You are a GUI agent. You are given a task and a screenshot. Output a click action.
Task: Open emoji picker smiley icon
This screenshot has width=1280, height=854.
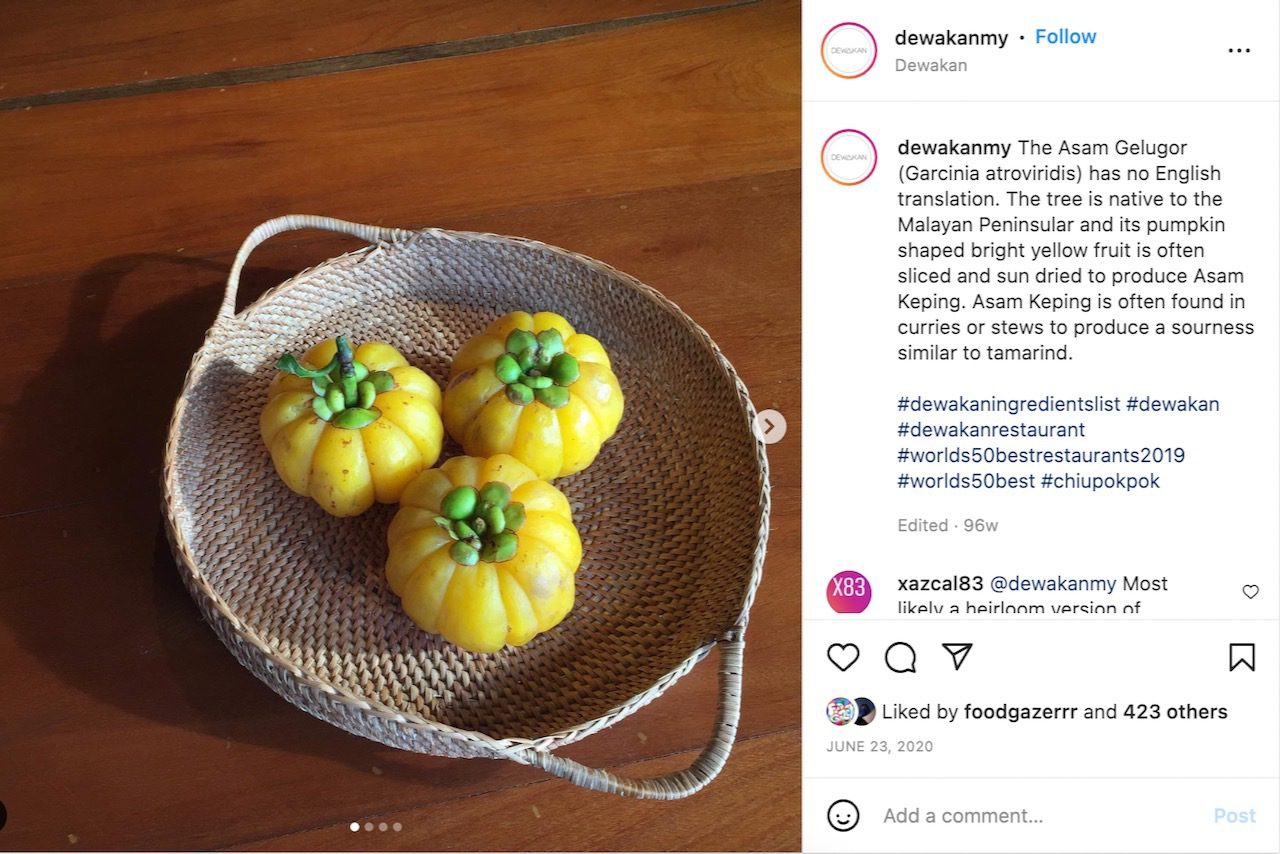[x=843, y=815]
